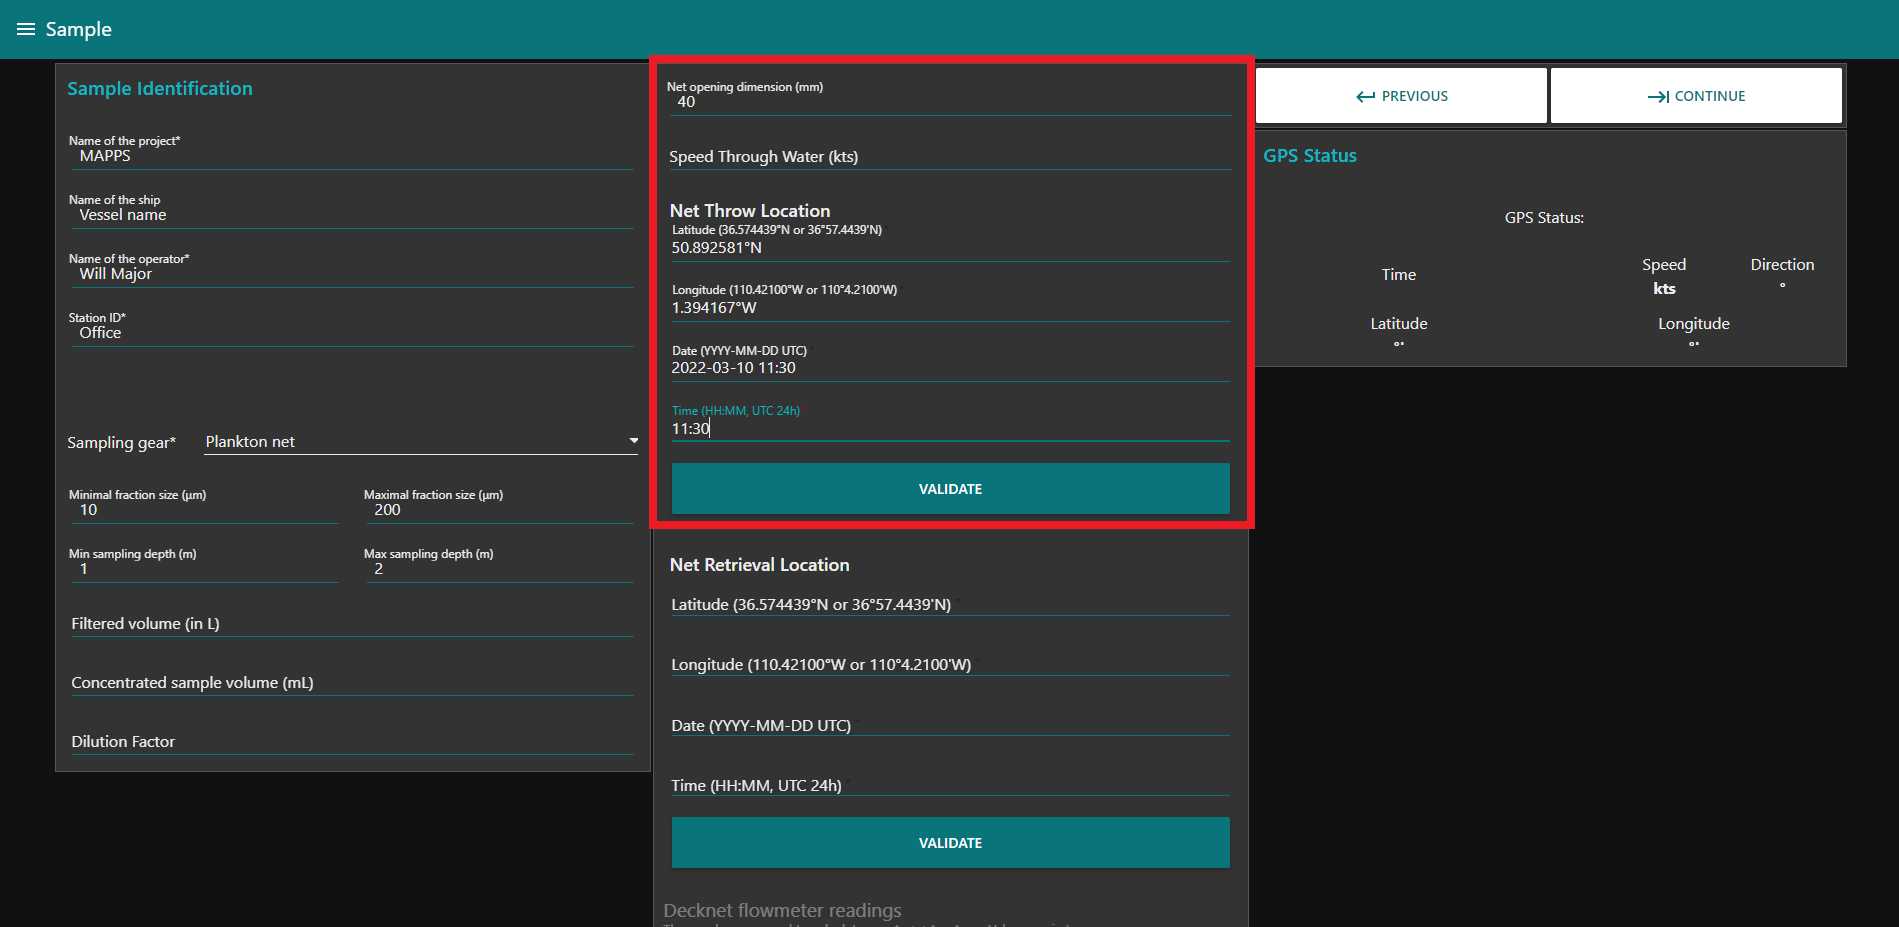This screenshot has width=1899, height=927.
Task: Validate the Net Retrieval Location
Action: click(949, 843)
